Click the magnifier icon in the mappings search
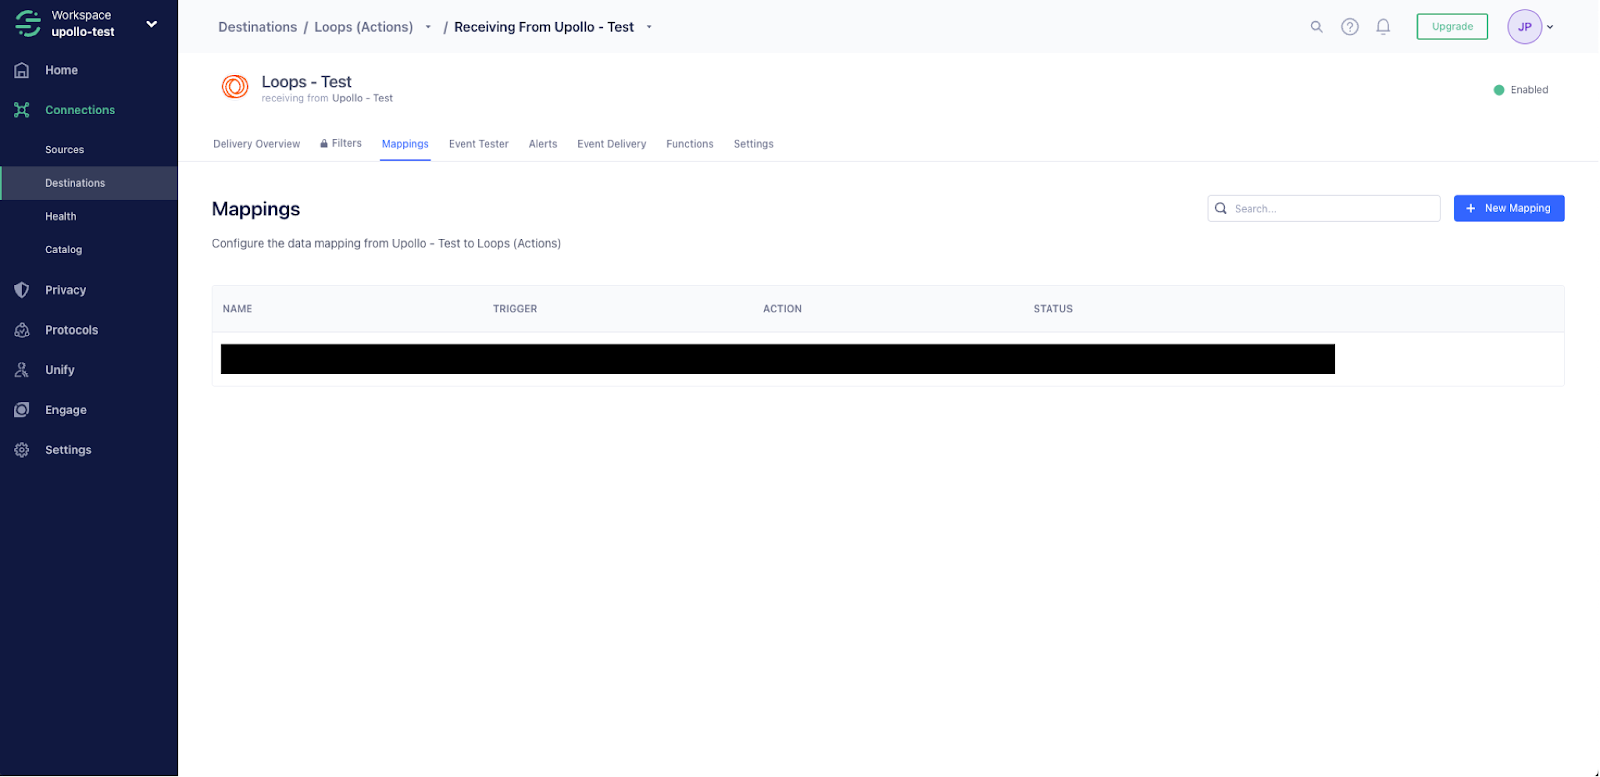The image size is (1600, 777). click(x=1221, y=208)
